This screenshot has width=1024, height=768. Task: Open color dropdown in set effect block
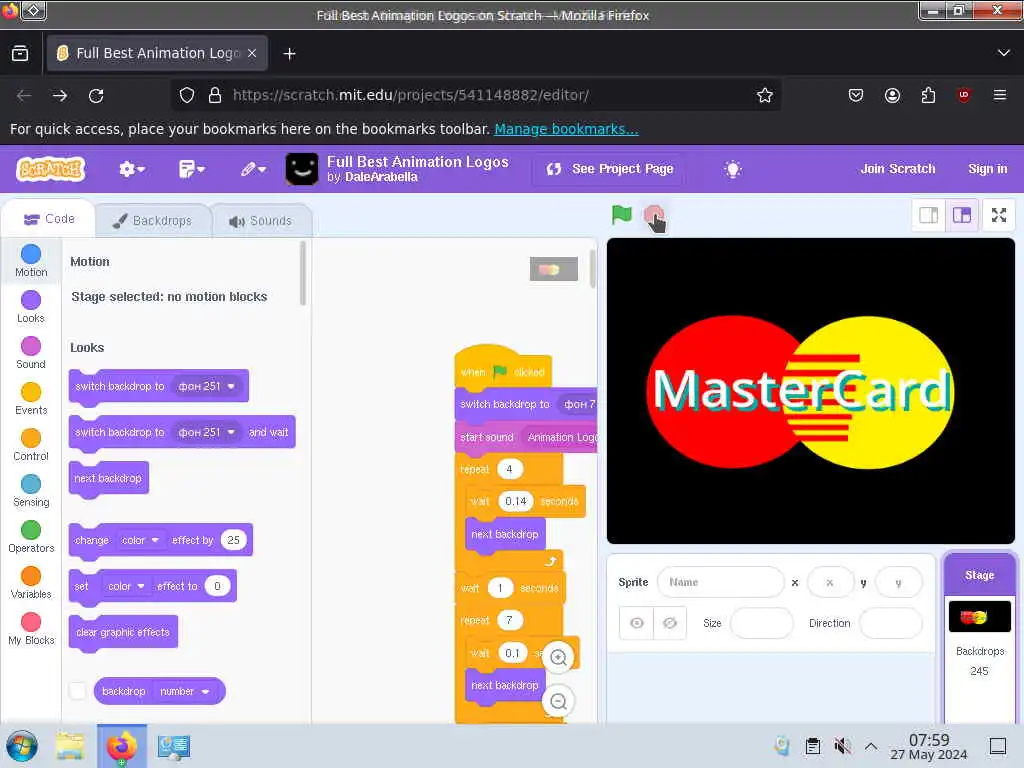pyautogui.click(x=126, y=586)
